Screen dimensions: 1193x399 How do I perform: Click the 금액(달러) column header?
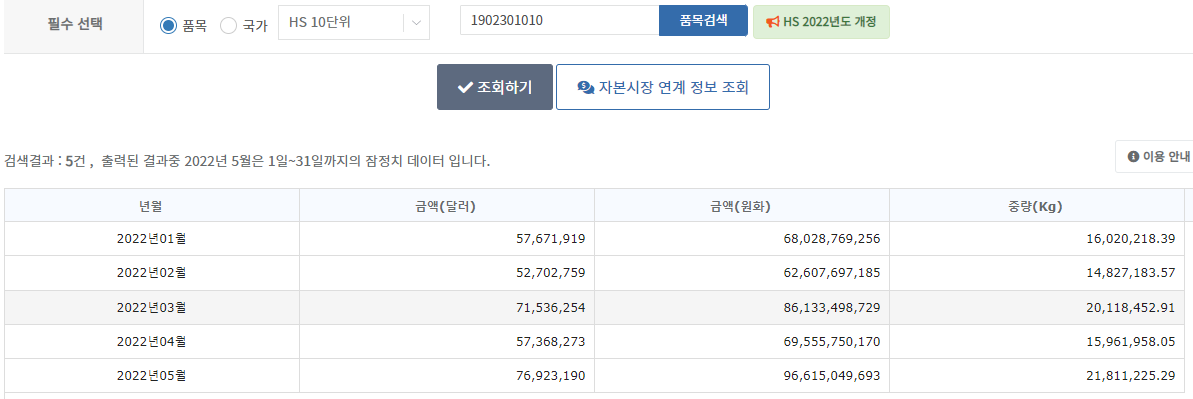point(447,206)
